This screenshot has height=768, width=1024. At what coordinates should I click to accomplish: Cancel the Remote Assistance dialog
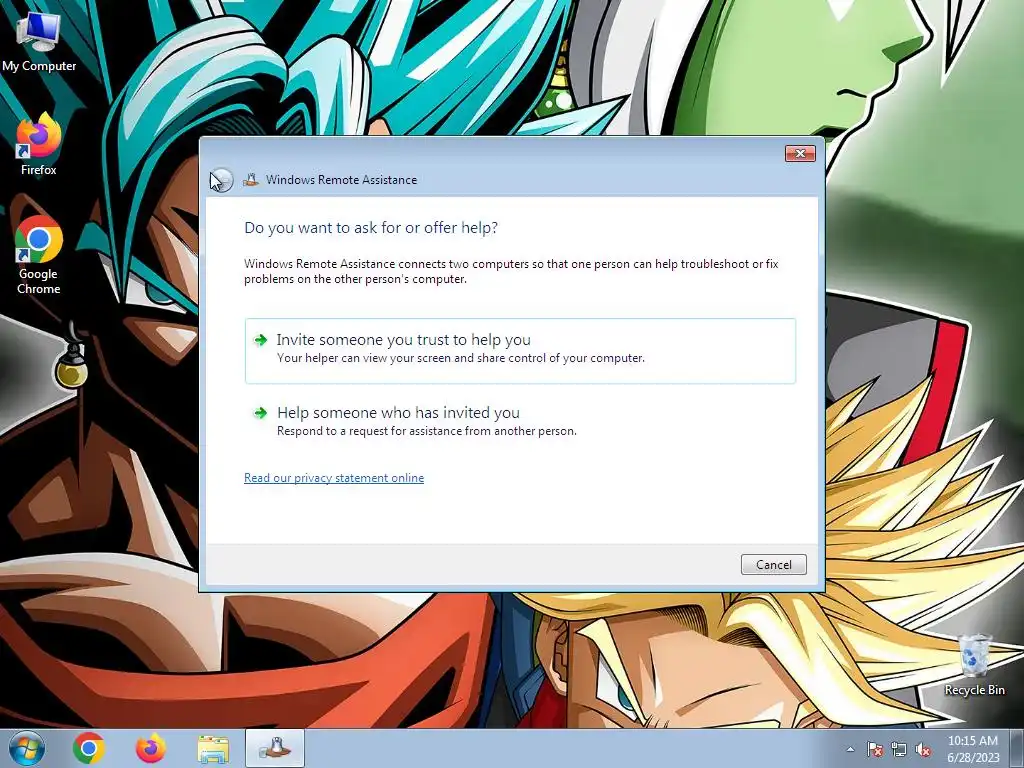click(773, 565)
